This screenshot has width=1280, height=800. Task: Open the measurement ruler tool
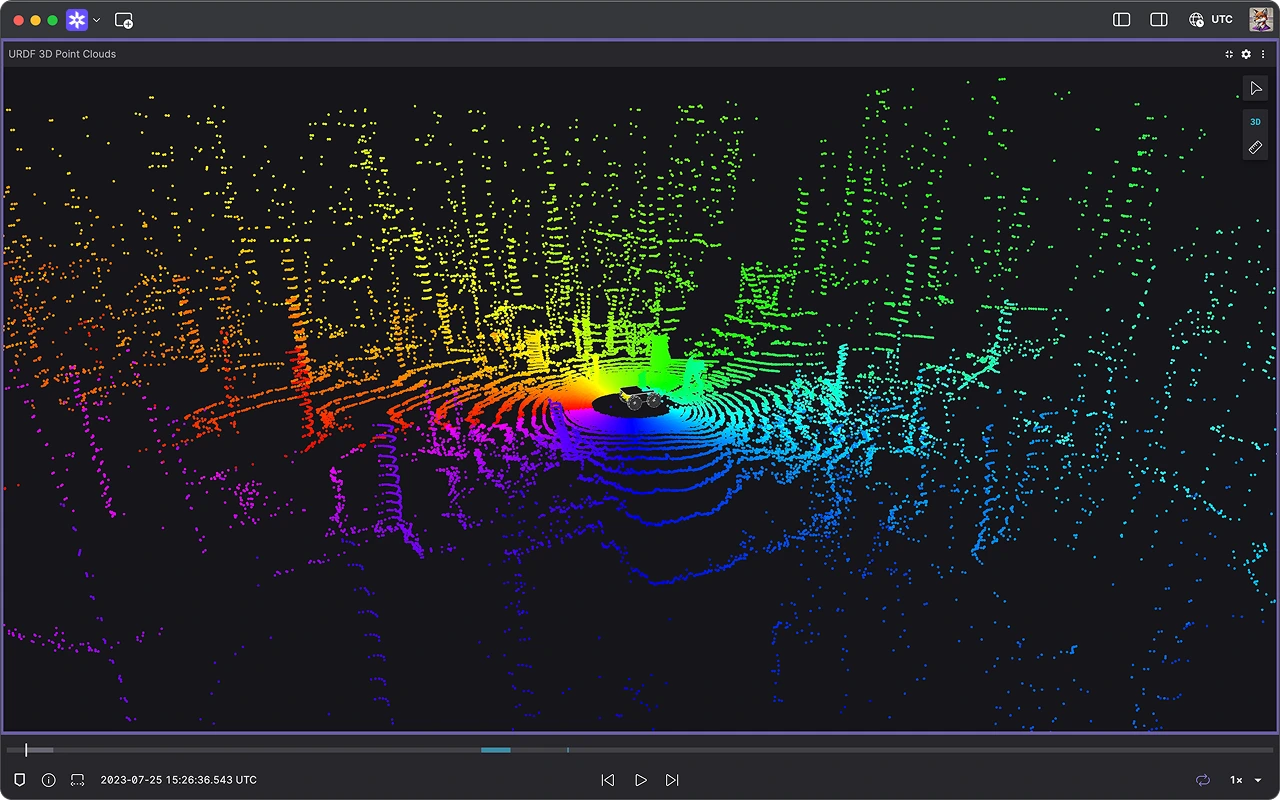tap(1256, 147)
